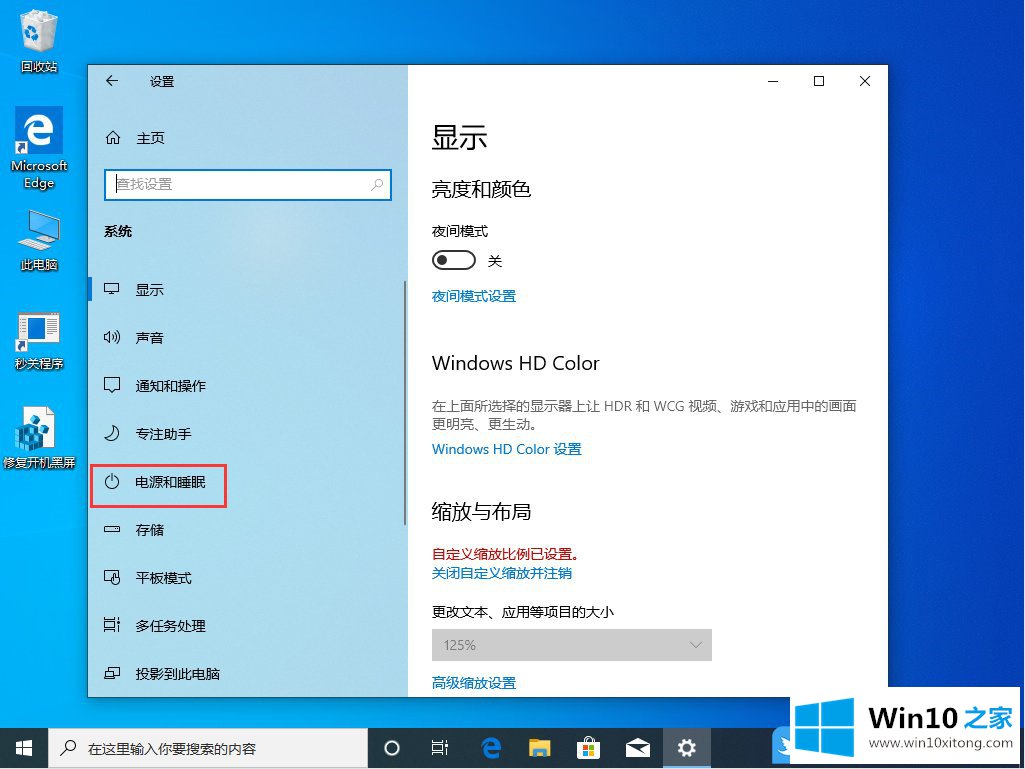The image size is (1025, 769).
Task: Open Microsoft Edge desktop shortcut
Action: click(39, 149)
